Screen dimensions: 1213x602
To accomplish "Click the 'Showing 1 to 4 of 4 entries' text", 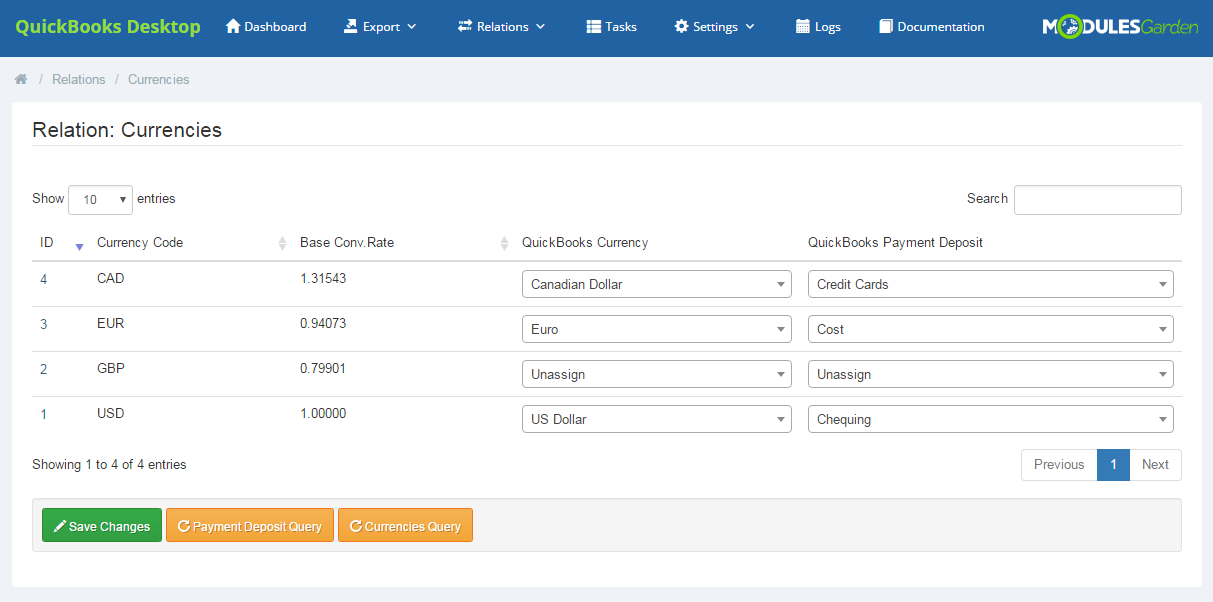I will pyautogui.click(x=109, y=465).
